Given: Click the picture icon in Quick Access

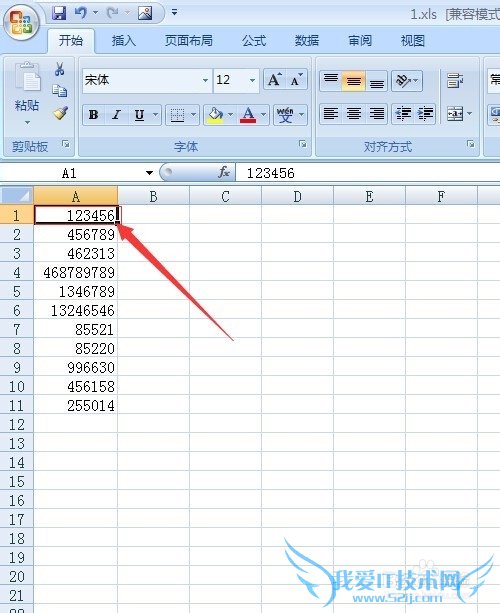Looking at the screenshot, I should 145,13.
